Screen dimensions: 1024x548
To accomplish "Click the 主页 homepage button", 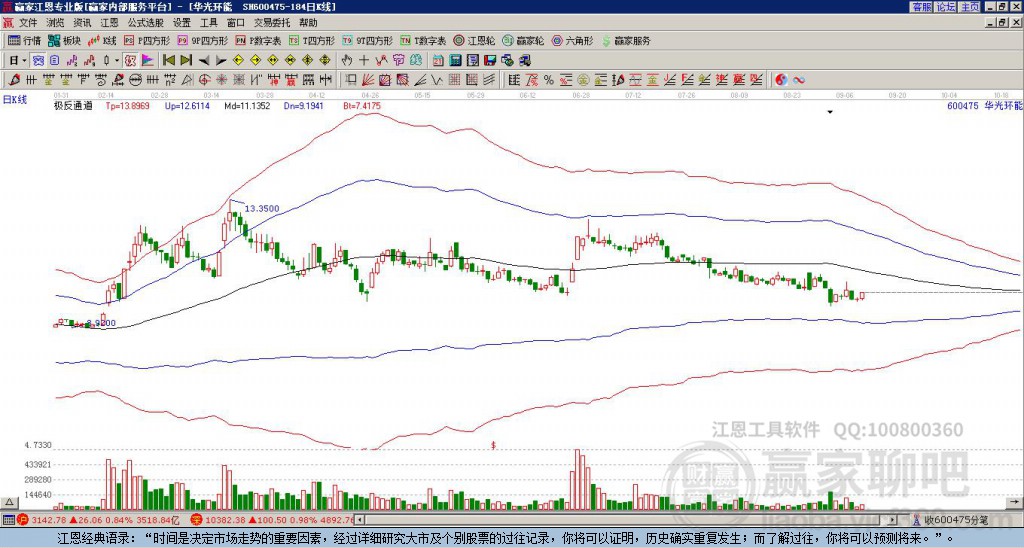I will pyautogui.click(x=970, y=7).
